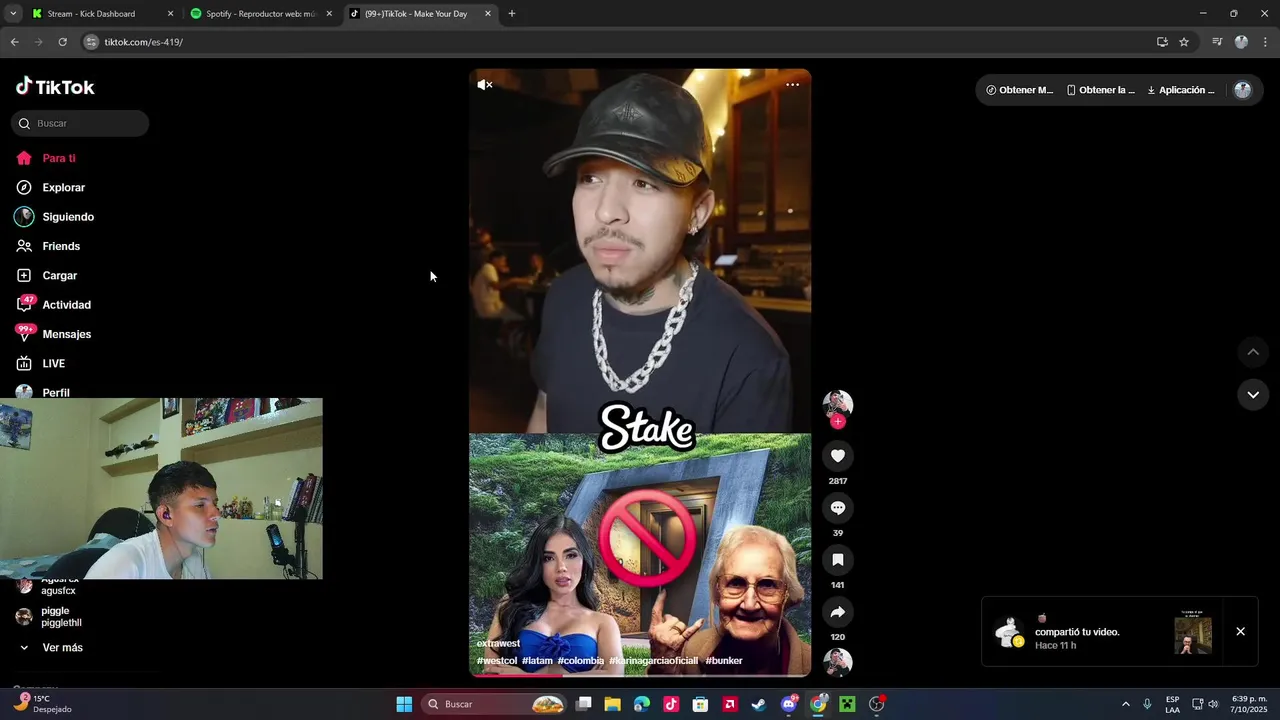Screen dimensions: 1280x720
Task: Open the video's three-dot options menu
Action: point(792,85)
